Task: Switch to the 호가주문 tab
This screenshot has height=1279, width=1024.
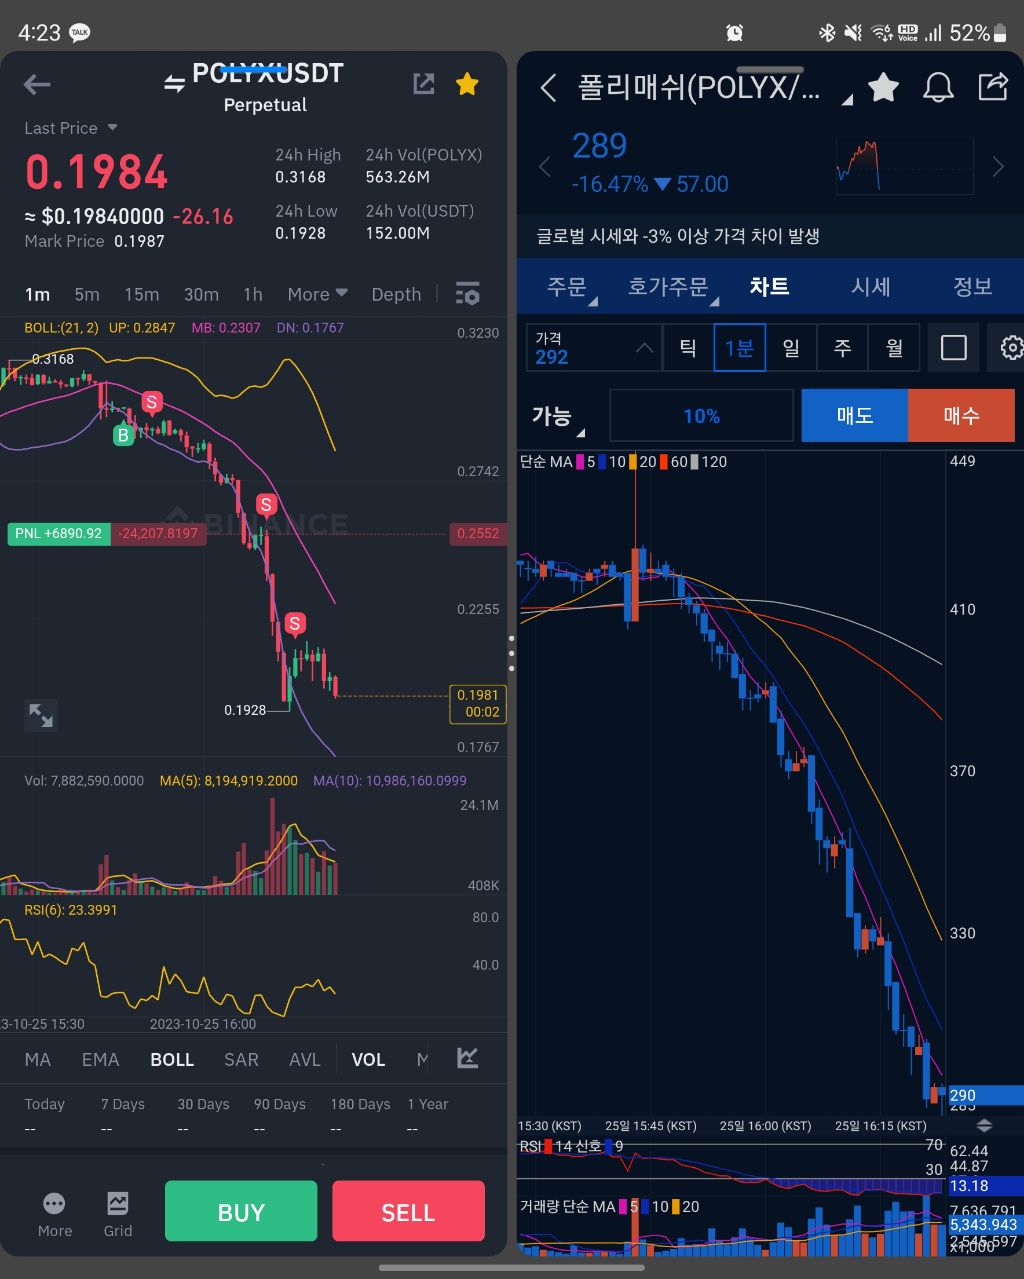Action: [x=668, y=287]
